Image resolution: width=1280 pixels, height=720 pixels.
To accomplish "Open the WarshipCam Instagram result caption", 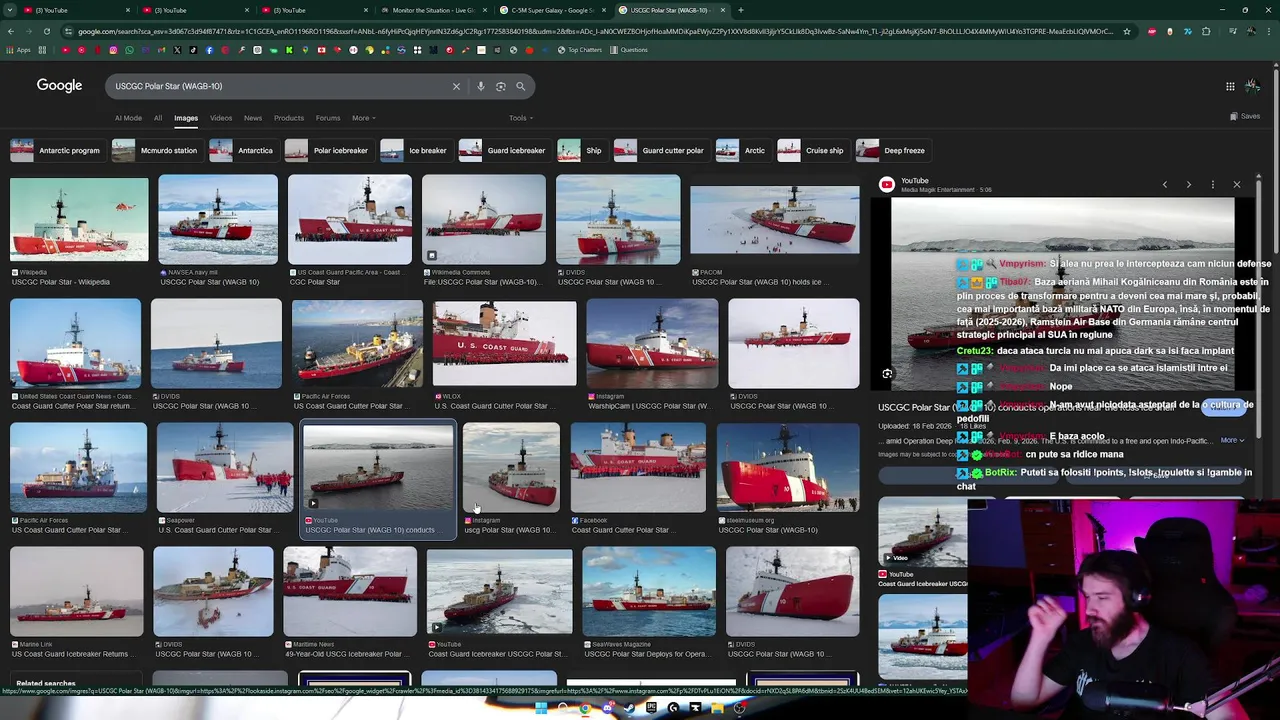I will (x=650, y=406).
